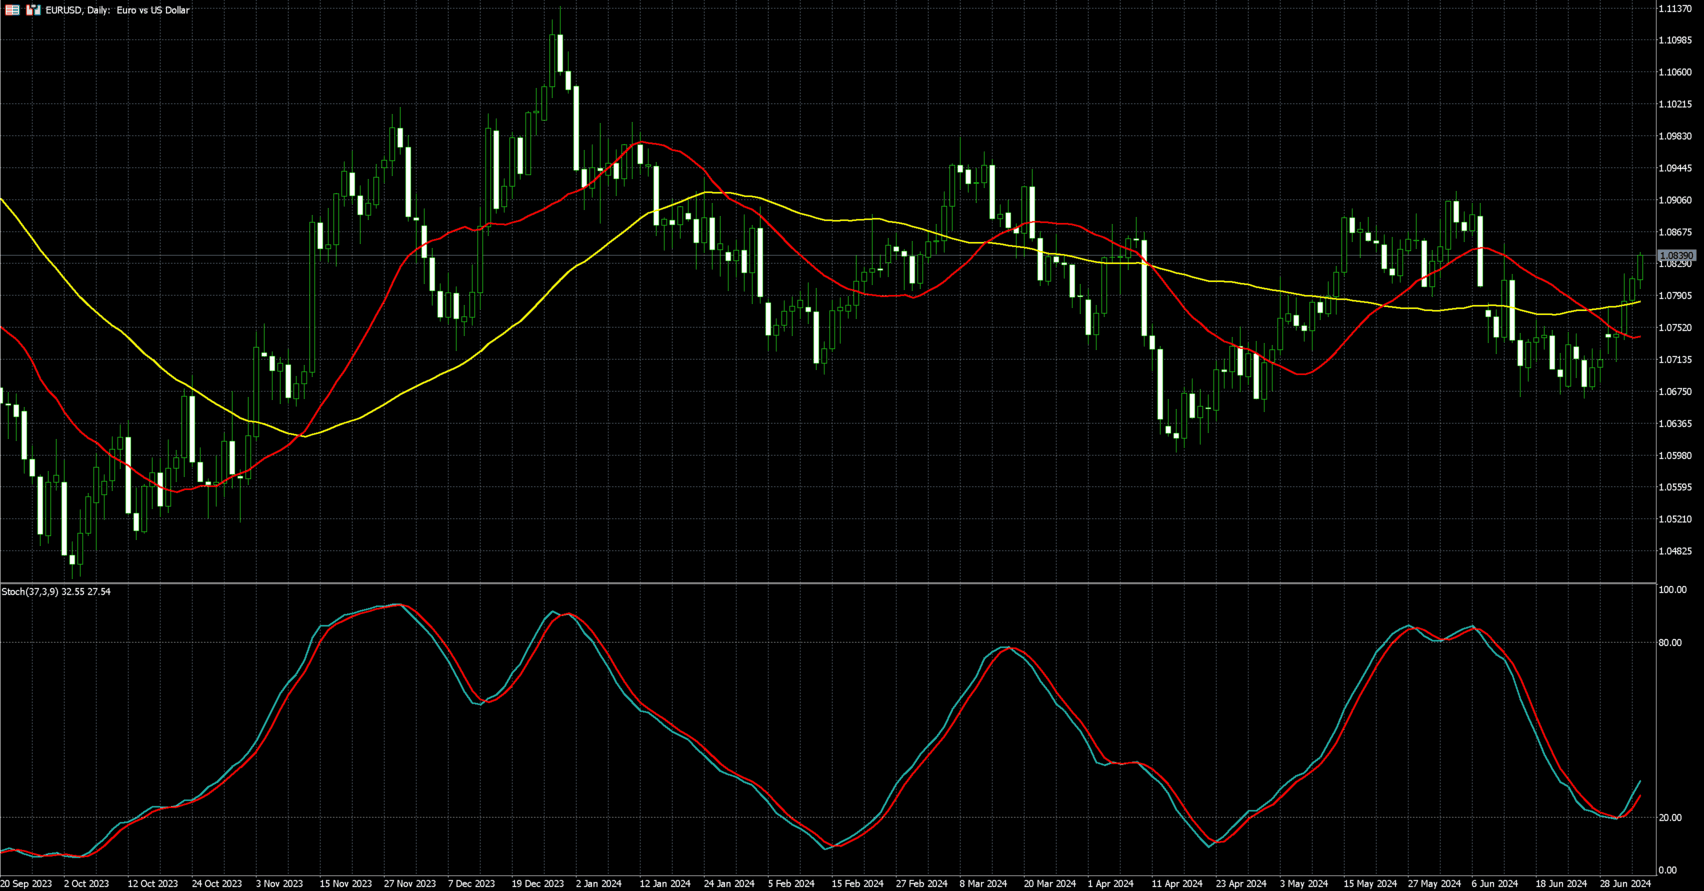Click the candlestick icon left of EURUSD title
Viewport: 1704px width, 891px height.
click(33, 10)
